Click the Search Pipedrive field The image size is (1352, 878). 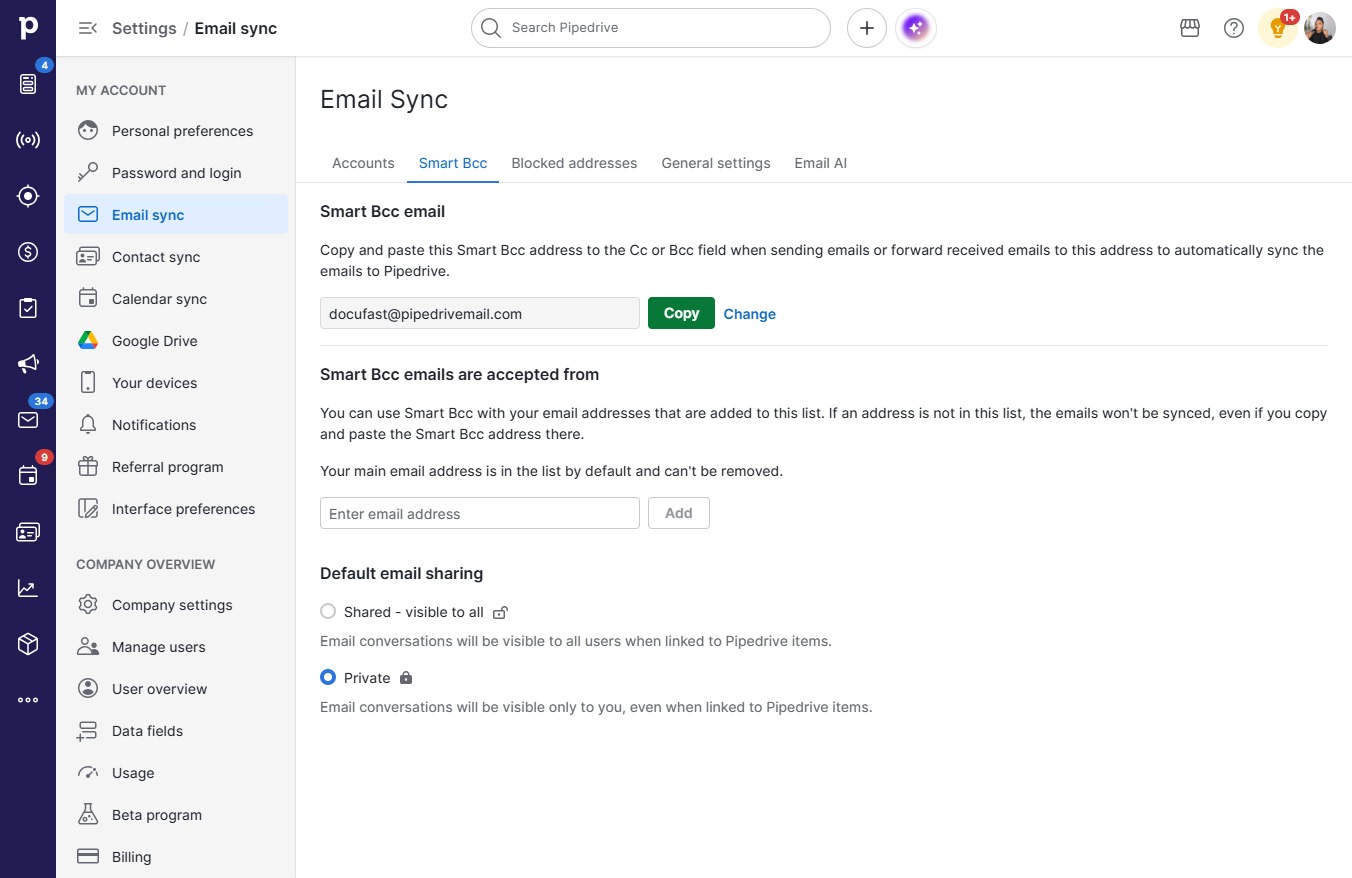pos(651,28)
